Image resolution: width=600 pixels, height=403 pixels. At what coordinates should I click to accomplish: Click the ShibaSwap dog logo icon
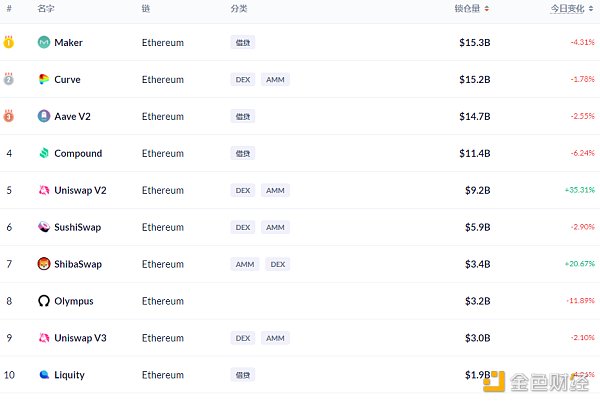[44, 264]
